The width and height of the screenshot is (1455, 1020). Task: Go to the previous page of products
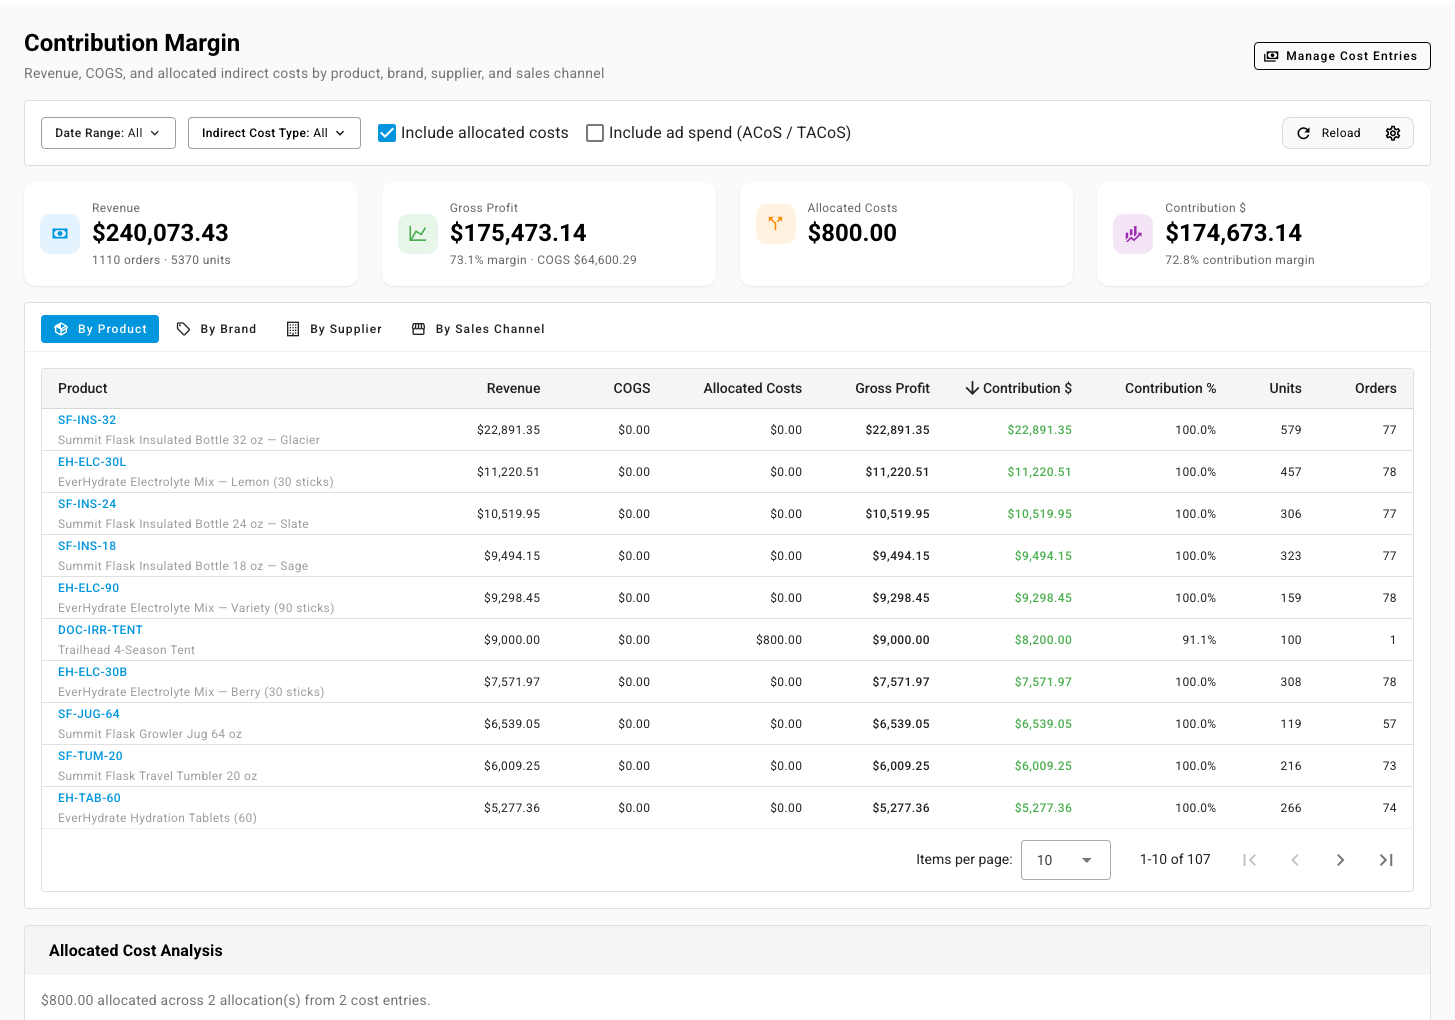tap(1295, 860)
